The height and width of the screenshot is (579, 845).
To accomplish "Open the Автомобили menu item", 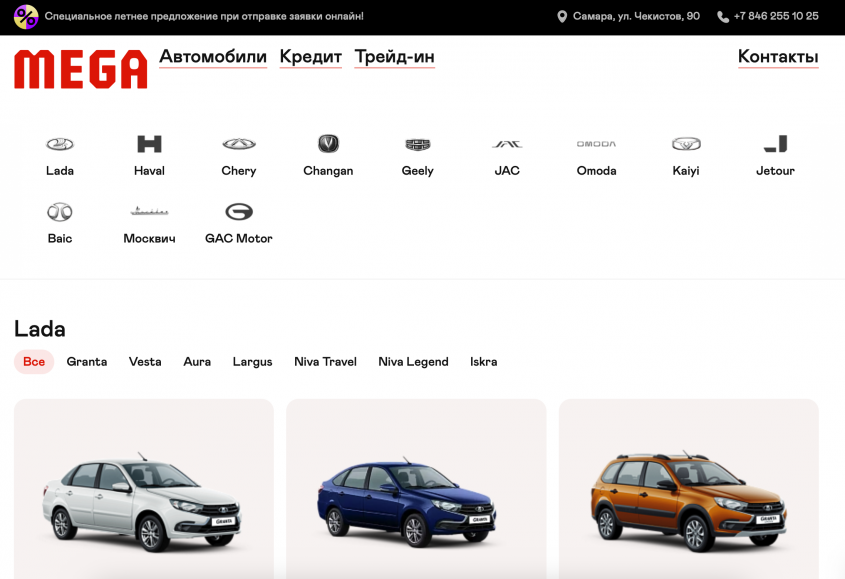I will tap(213, 57).
